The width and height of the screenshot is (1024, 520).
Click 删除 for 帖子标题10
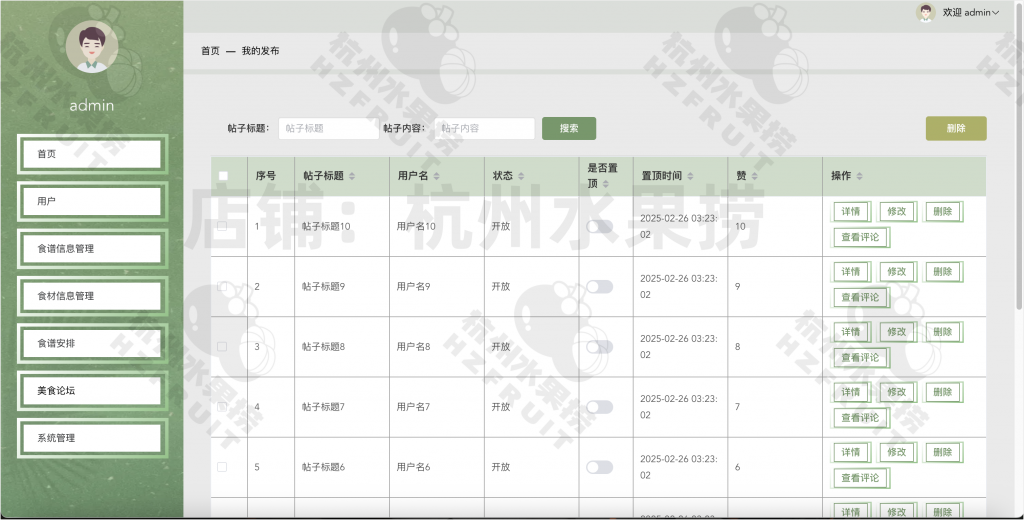pyautogui.click(x=942, y=212)
